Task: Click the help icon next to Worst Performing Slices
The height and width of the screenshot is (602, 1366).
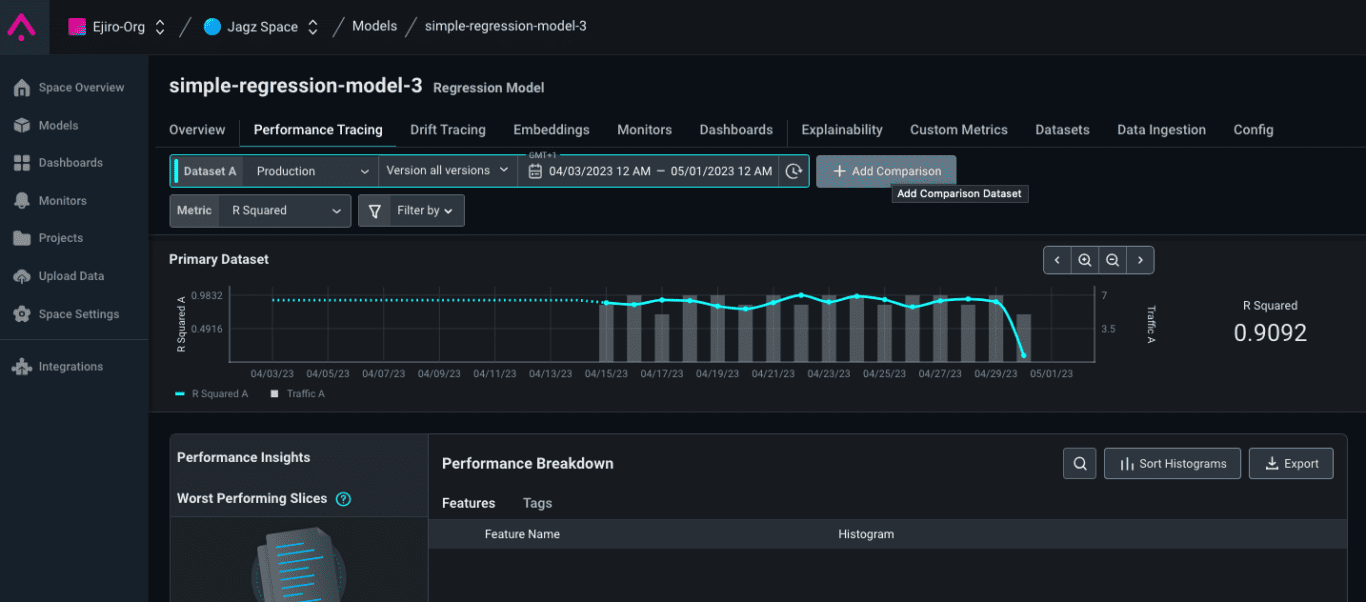Action: (343, 498)
